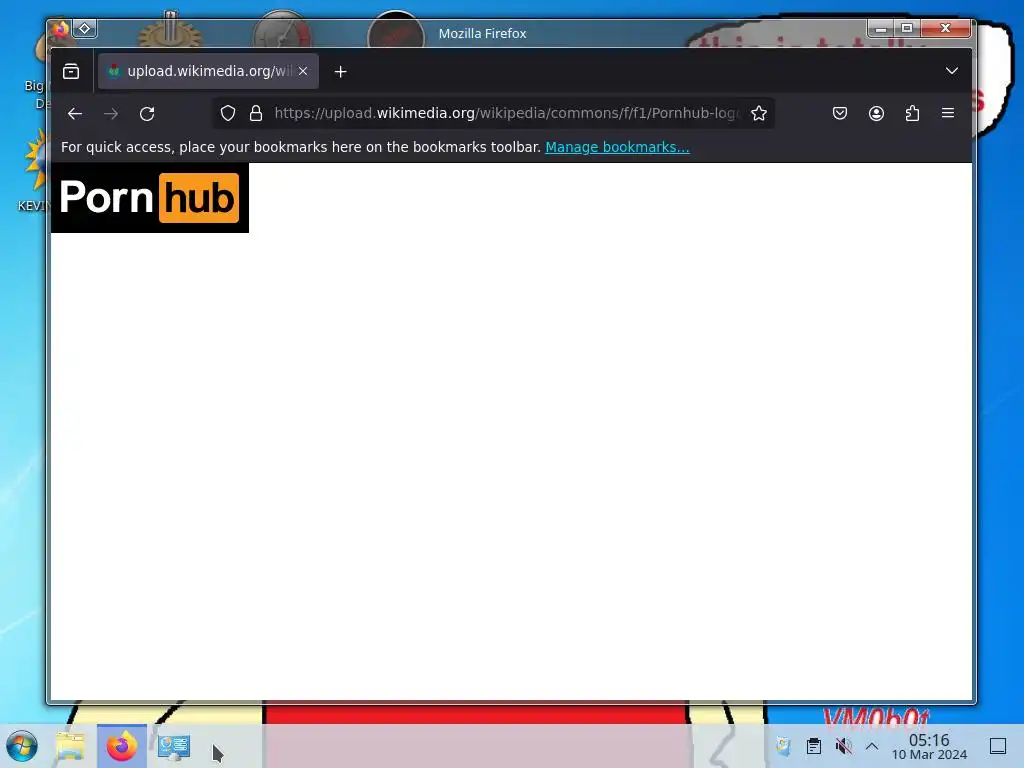Close the Mozilla Firefox window
This screenshot has height=768, width=1024.
coord(946,28)
